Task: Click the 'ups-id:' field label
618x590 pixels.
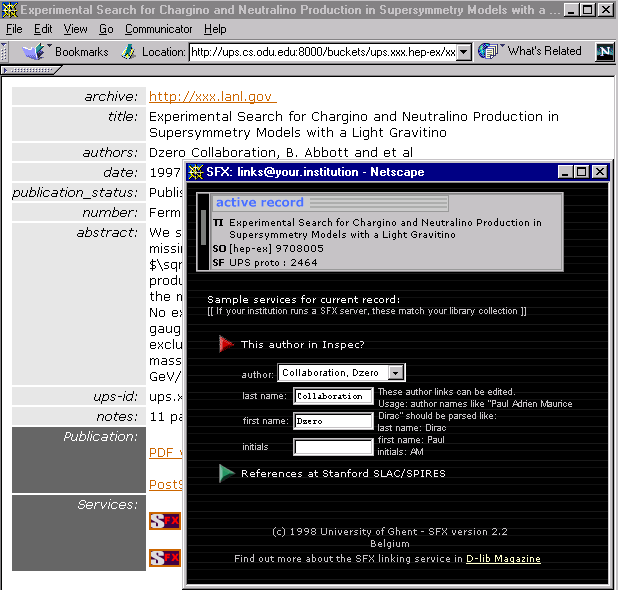Action: [115, 396]
